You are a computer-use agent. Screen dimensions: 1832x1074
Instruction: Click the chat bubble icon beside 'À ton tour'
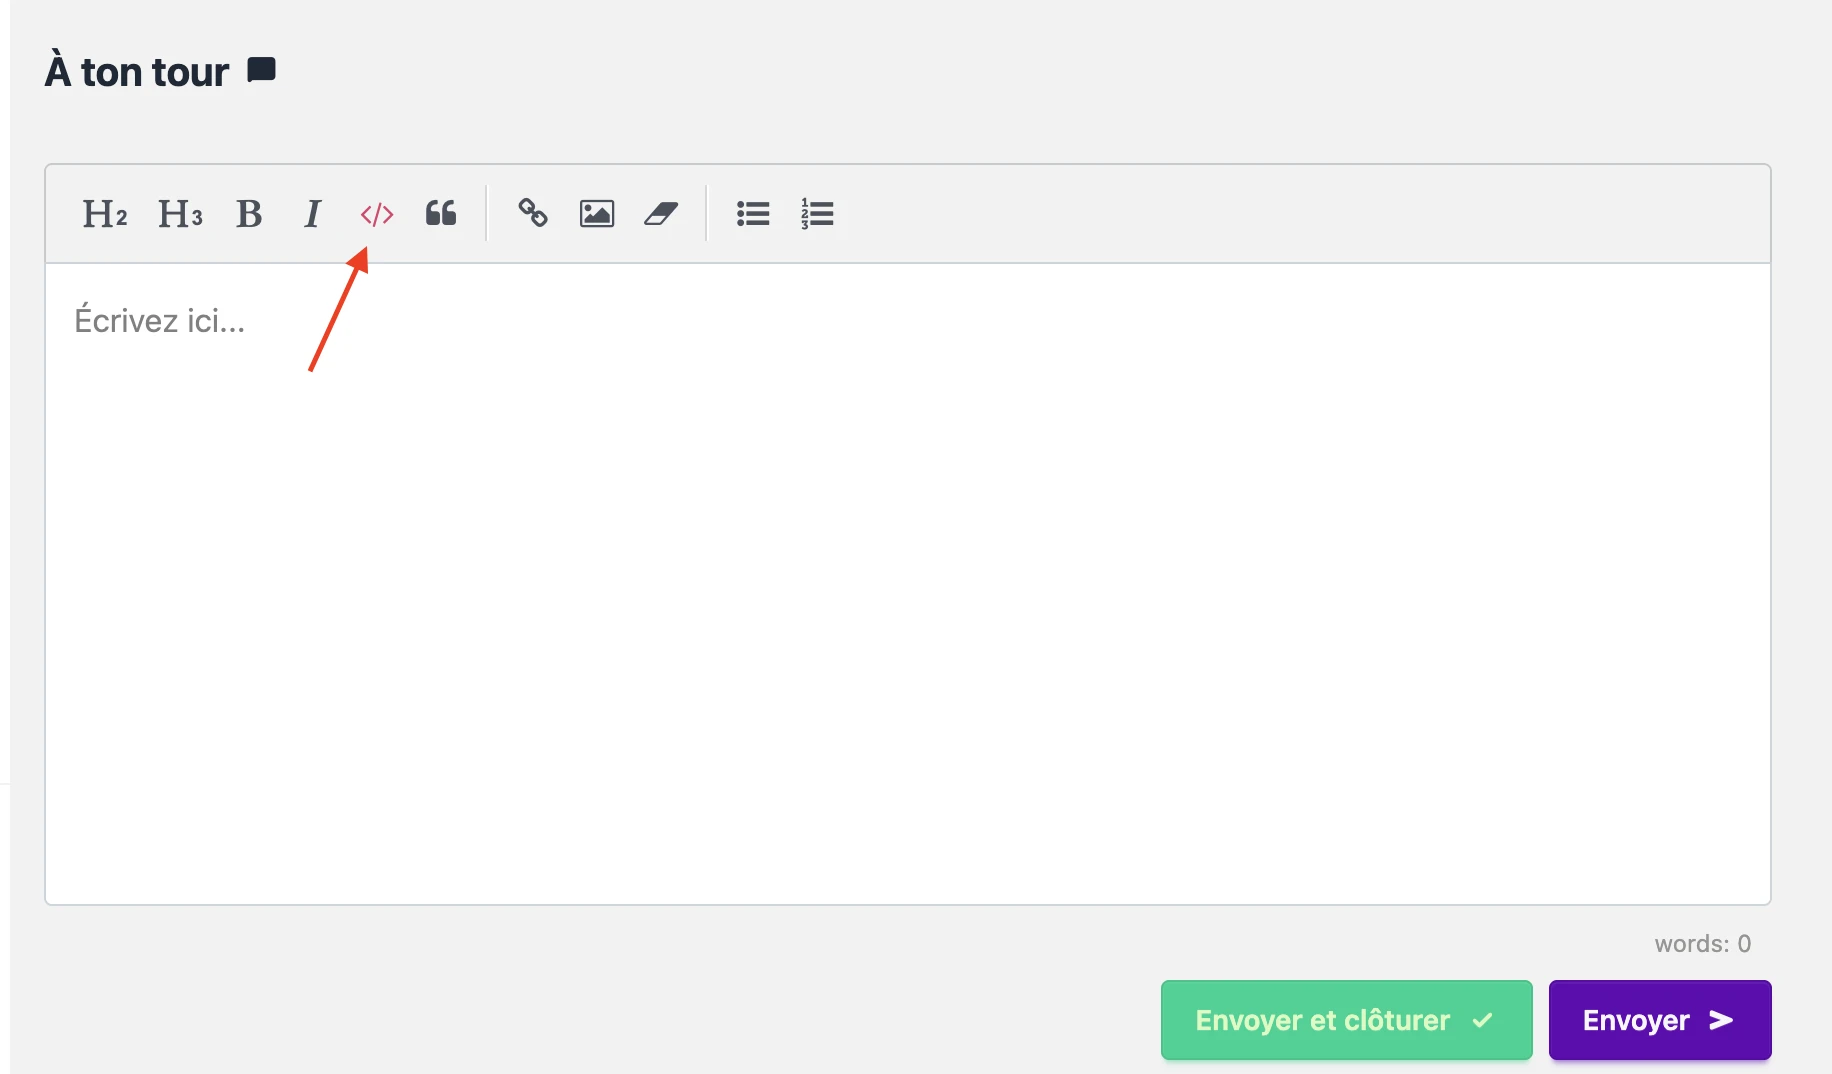pos(262,70)
